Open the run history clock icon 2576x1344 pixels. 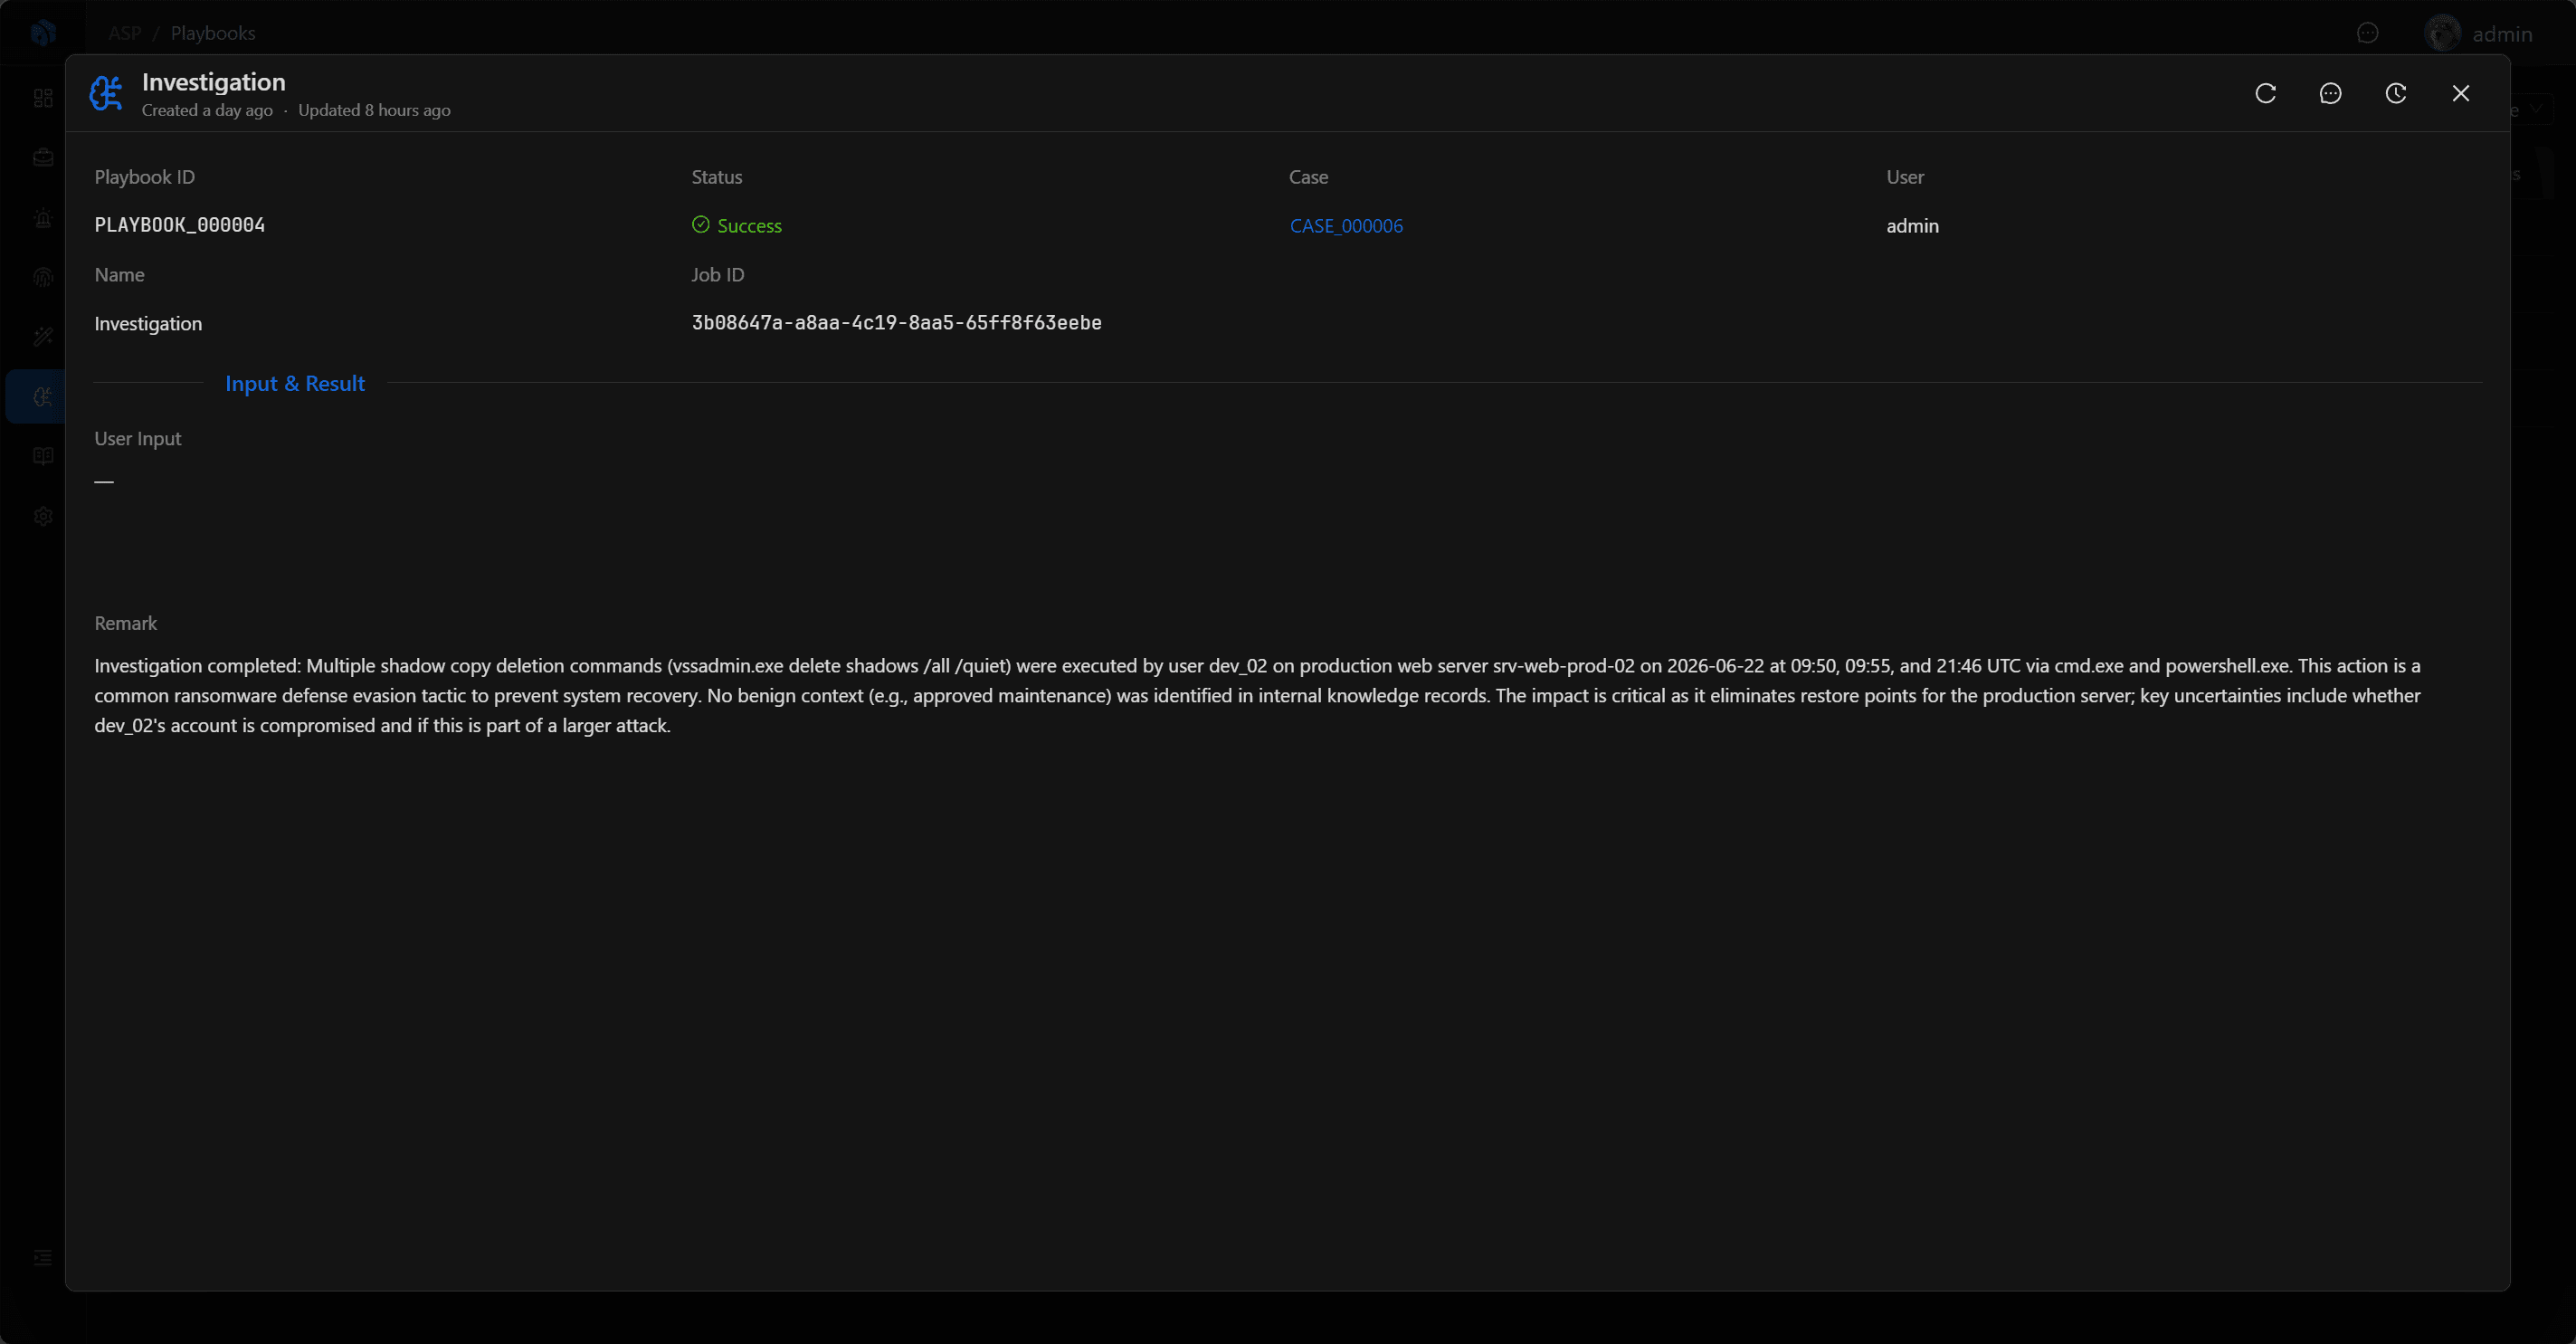click(2396, 93)
